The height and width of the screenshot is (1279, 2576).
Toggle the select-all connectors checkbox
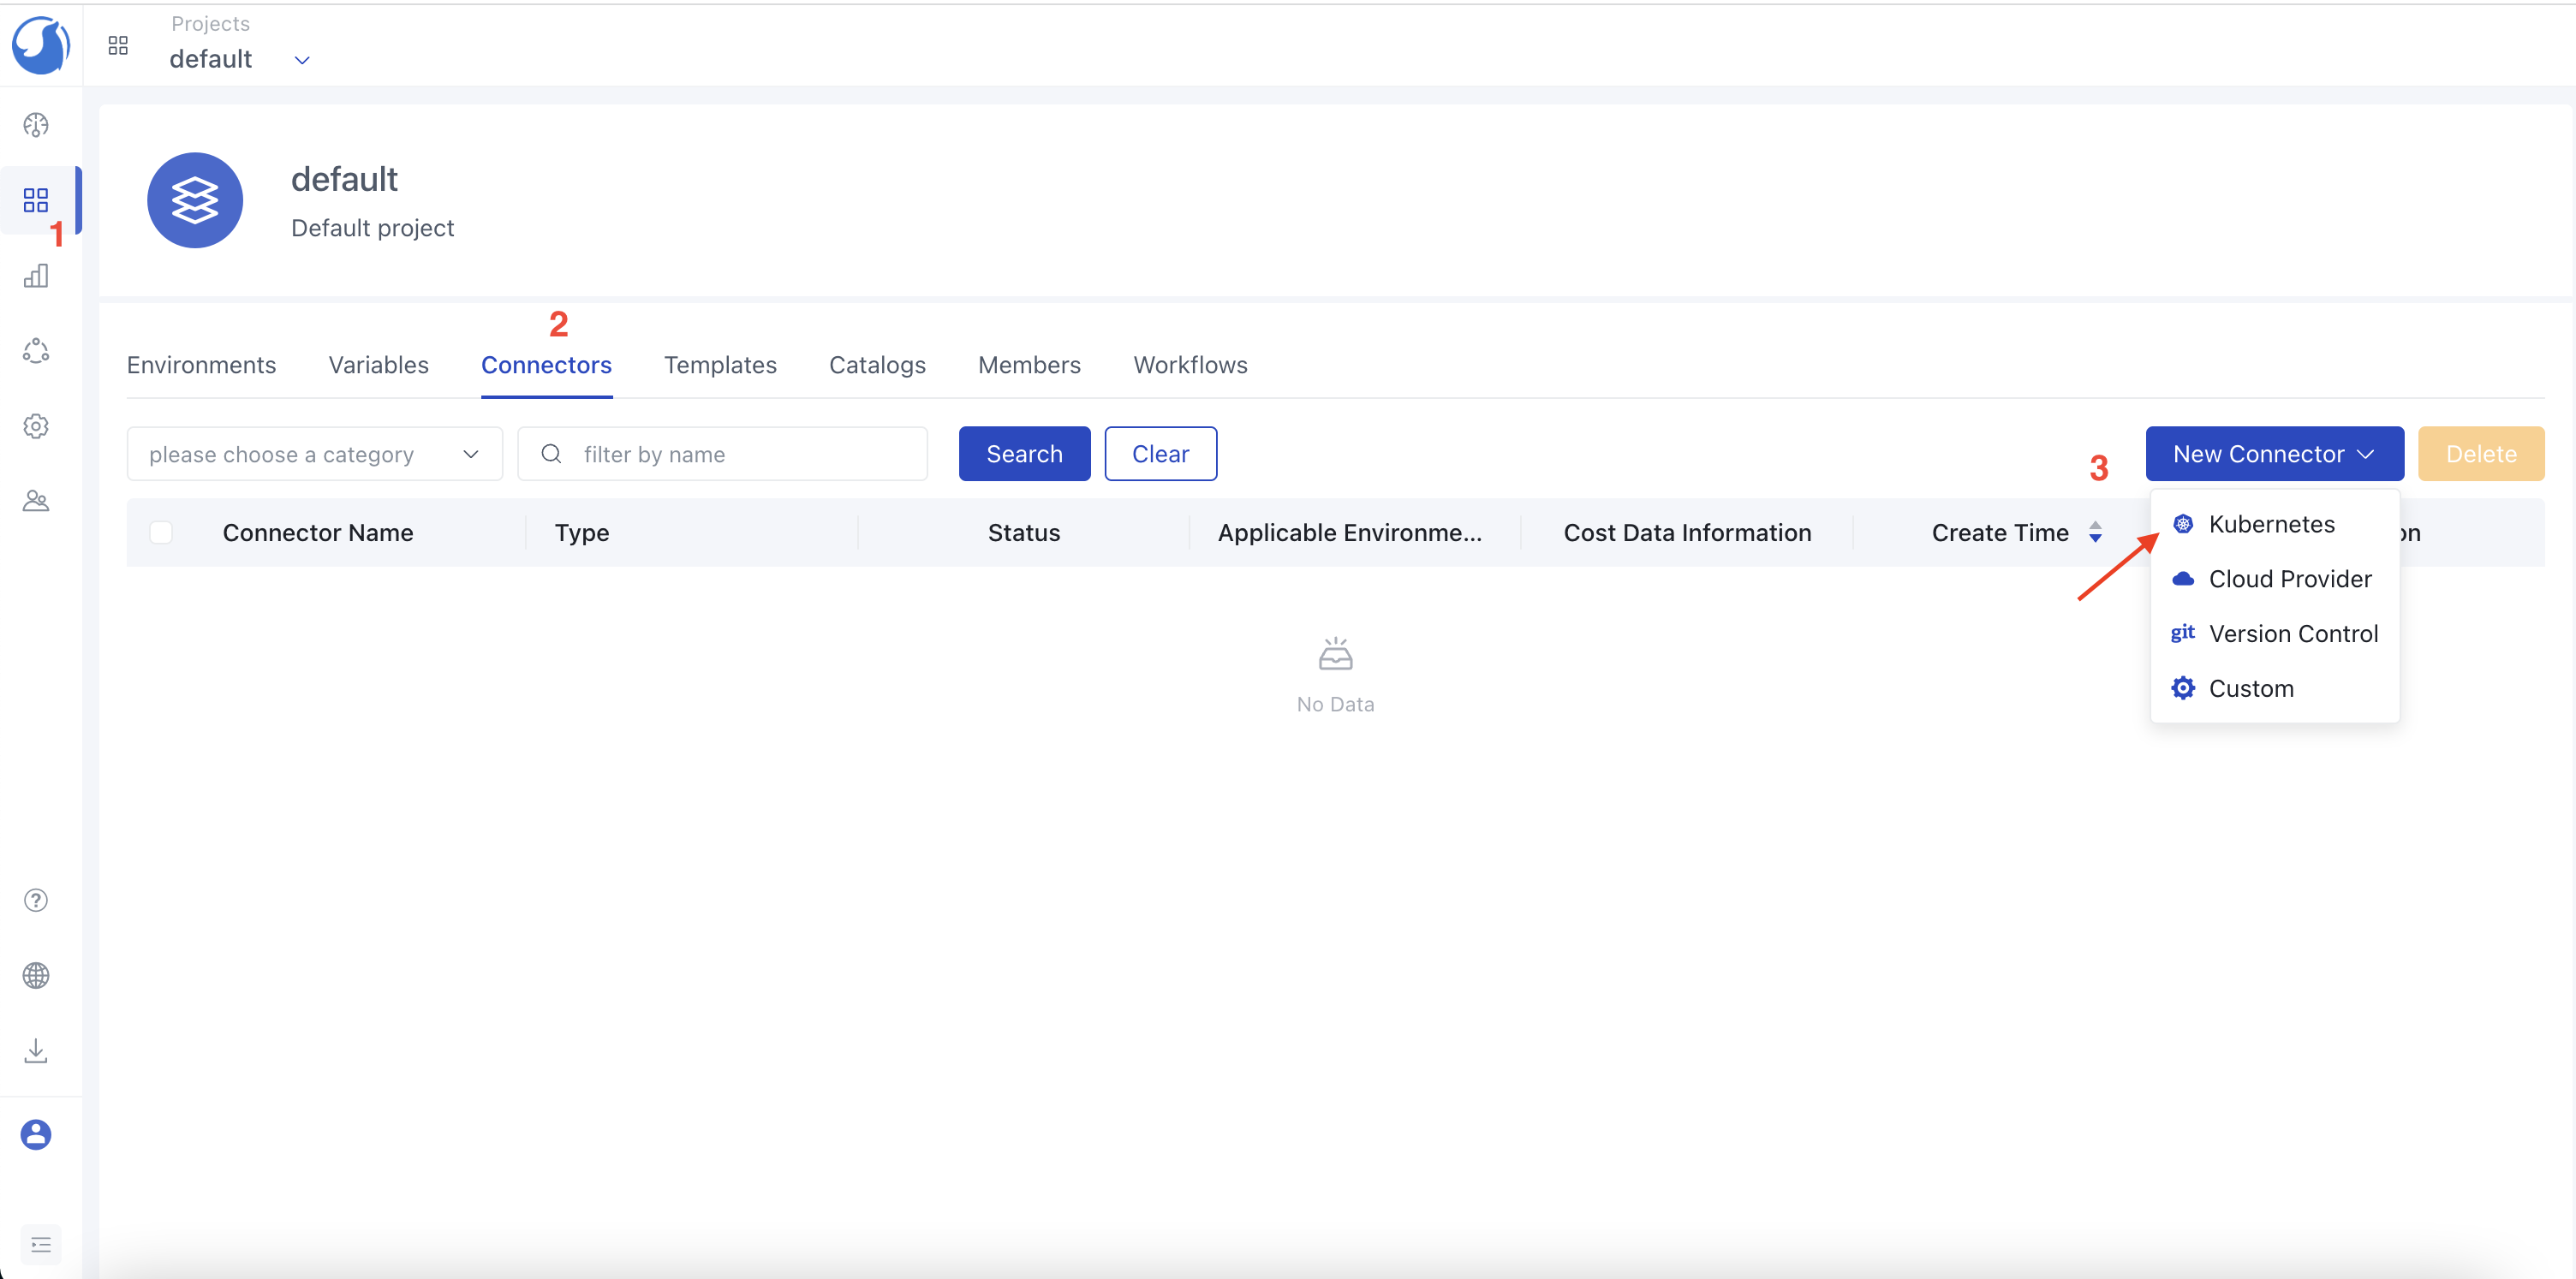tap(161, 533)
